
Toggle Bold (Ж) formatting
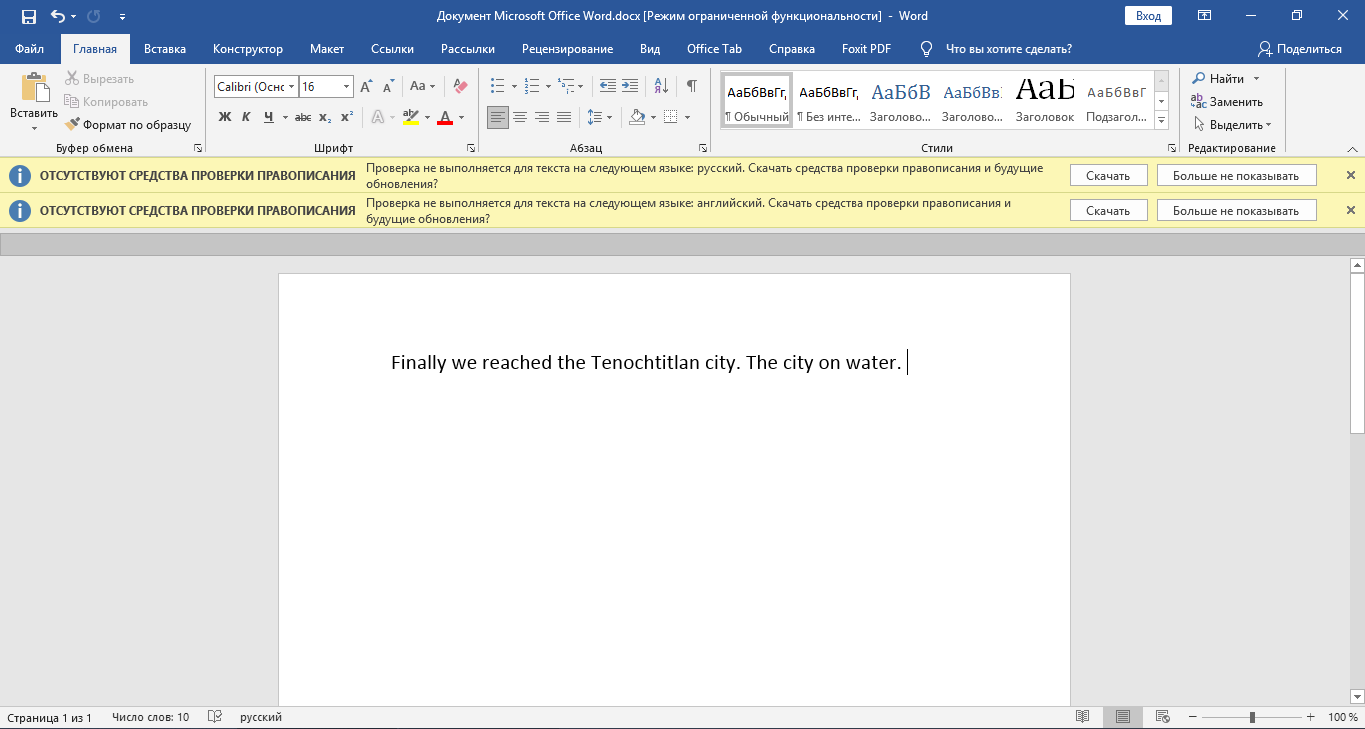[225, 117]
